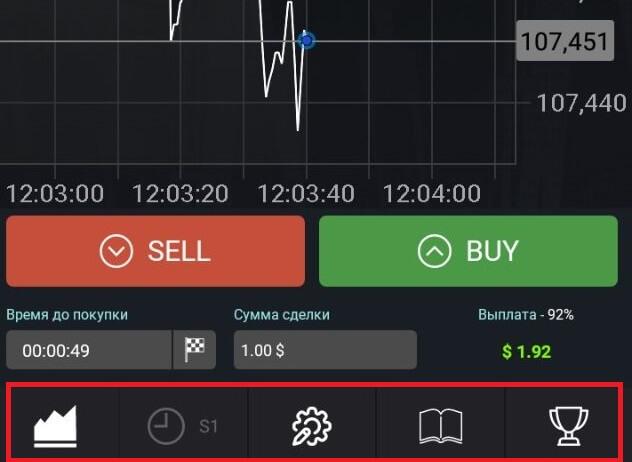Image resolution: width=632 pixels, height=462 pixels.
Task: Click the 12:03:40 time axis label
Action: click(x=306, y=192)
